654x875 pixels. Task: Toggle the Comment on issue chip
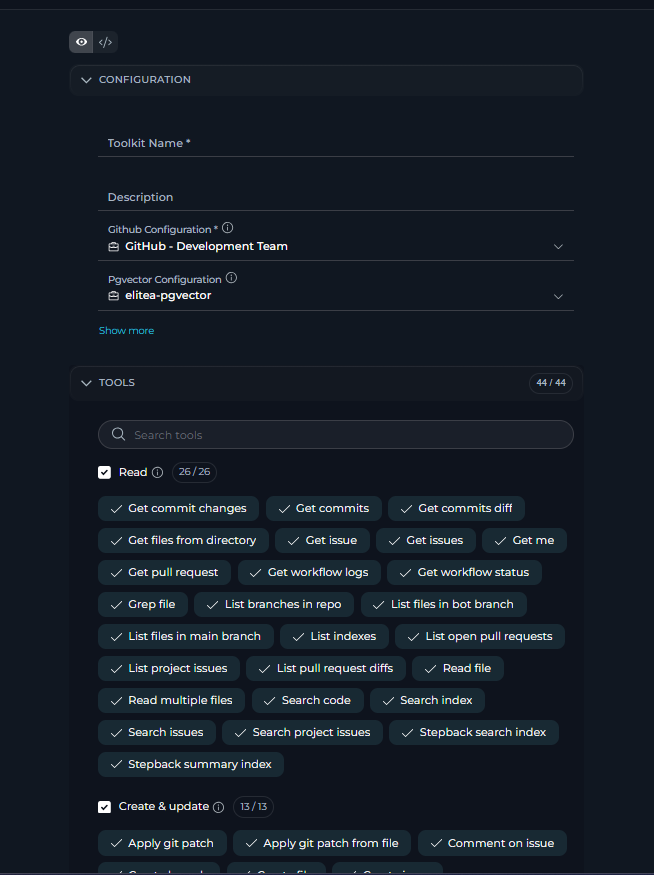(x=492, y=843)
